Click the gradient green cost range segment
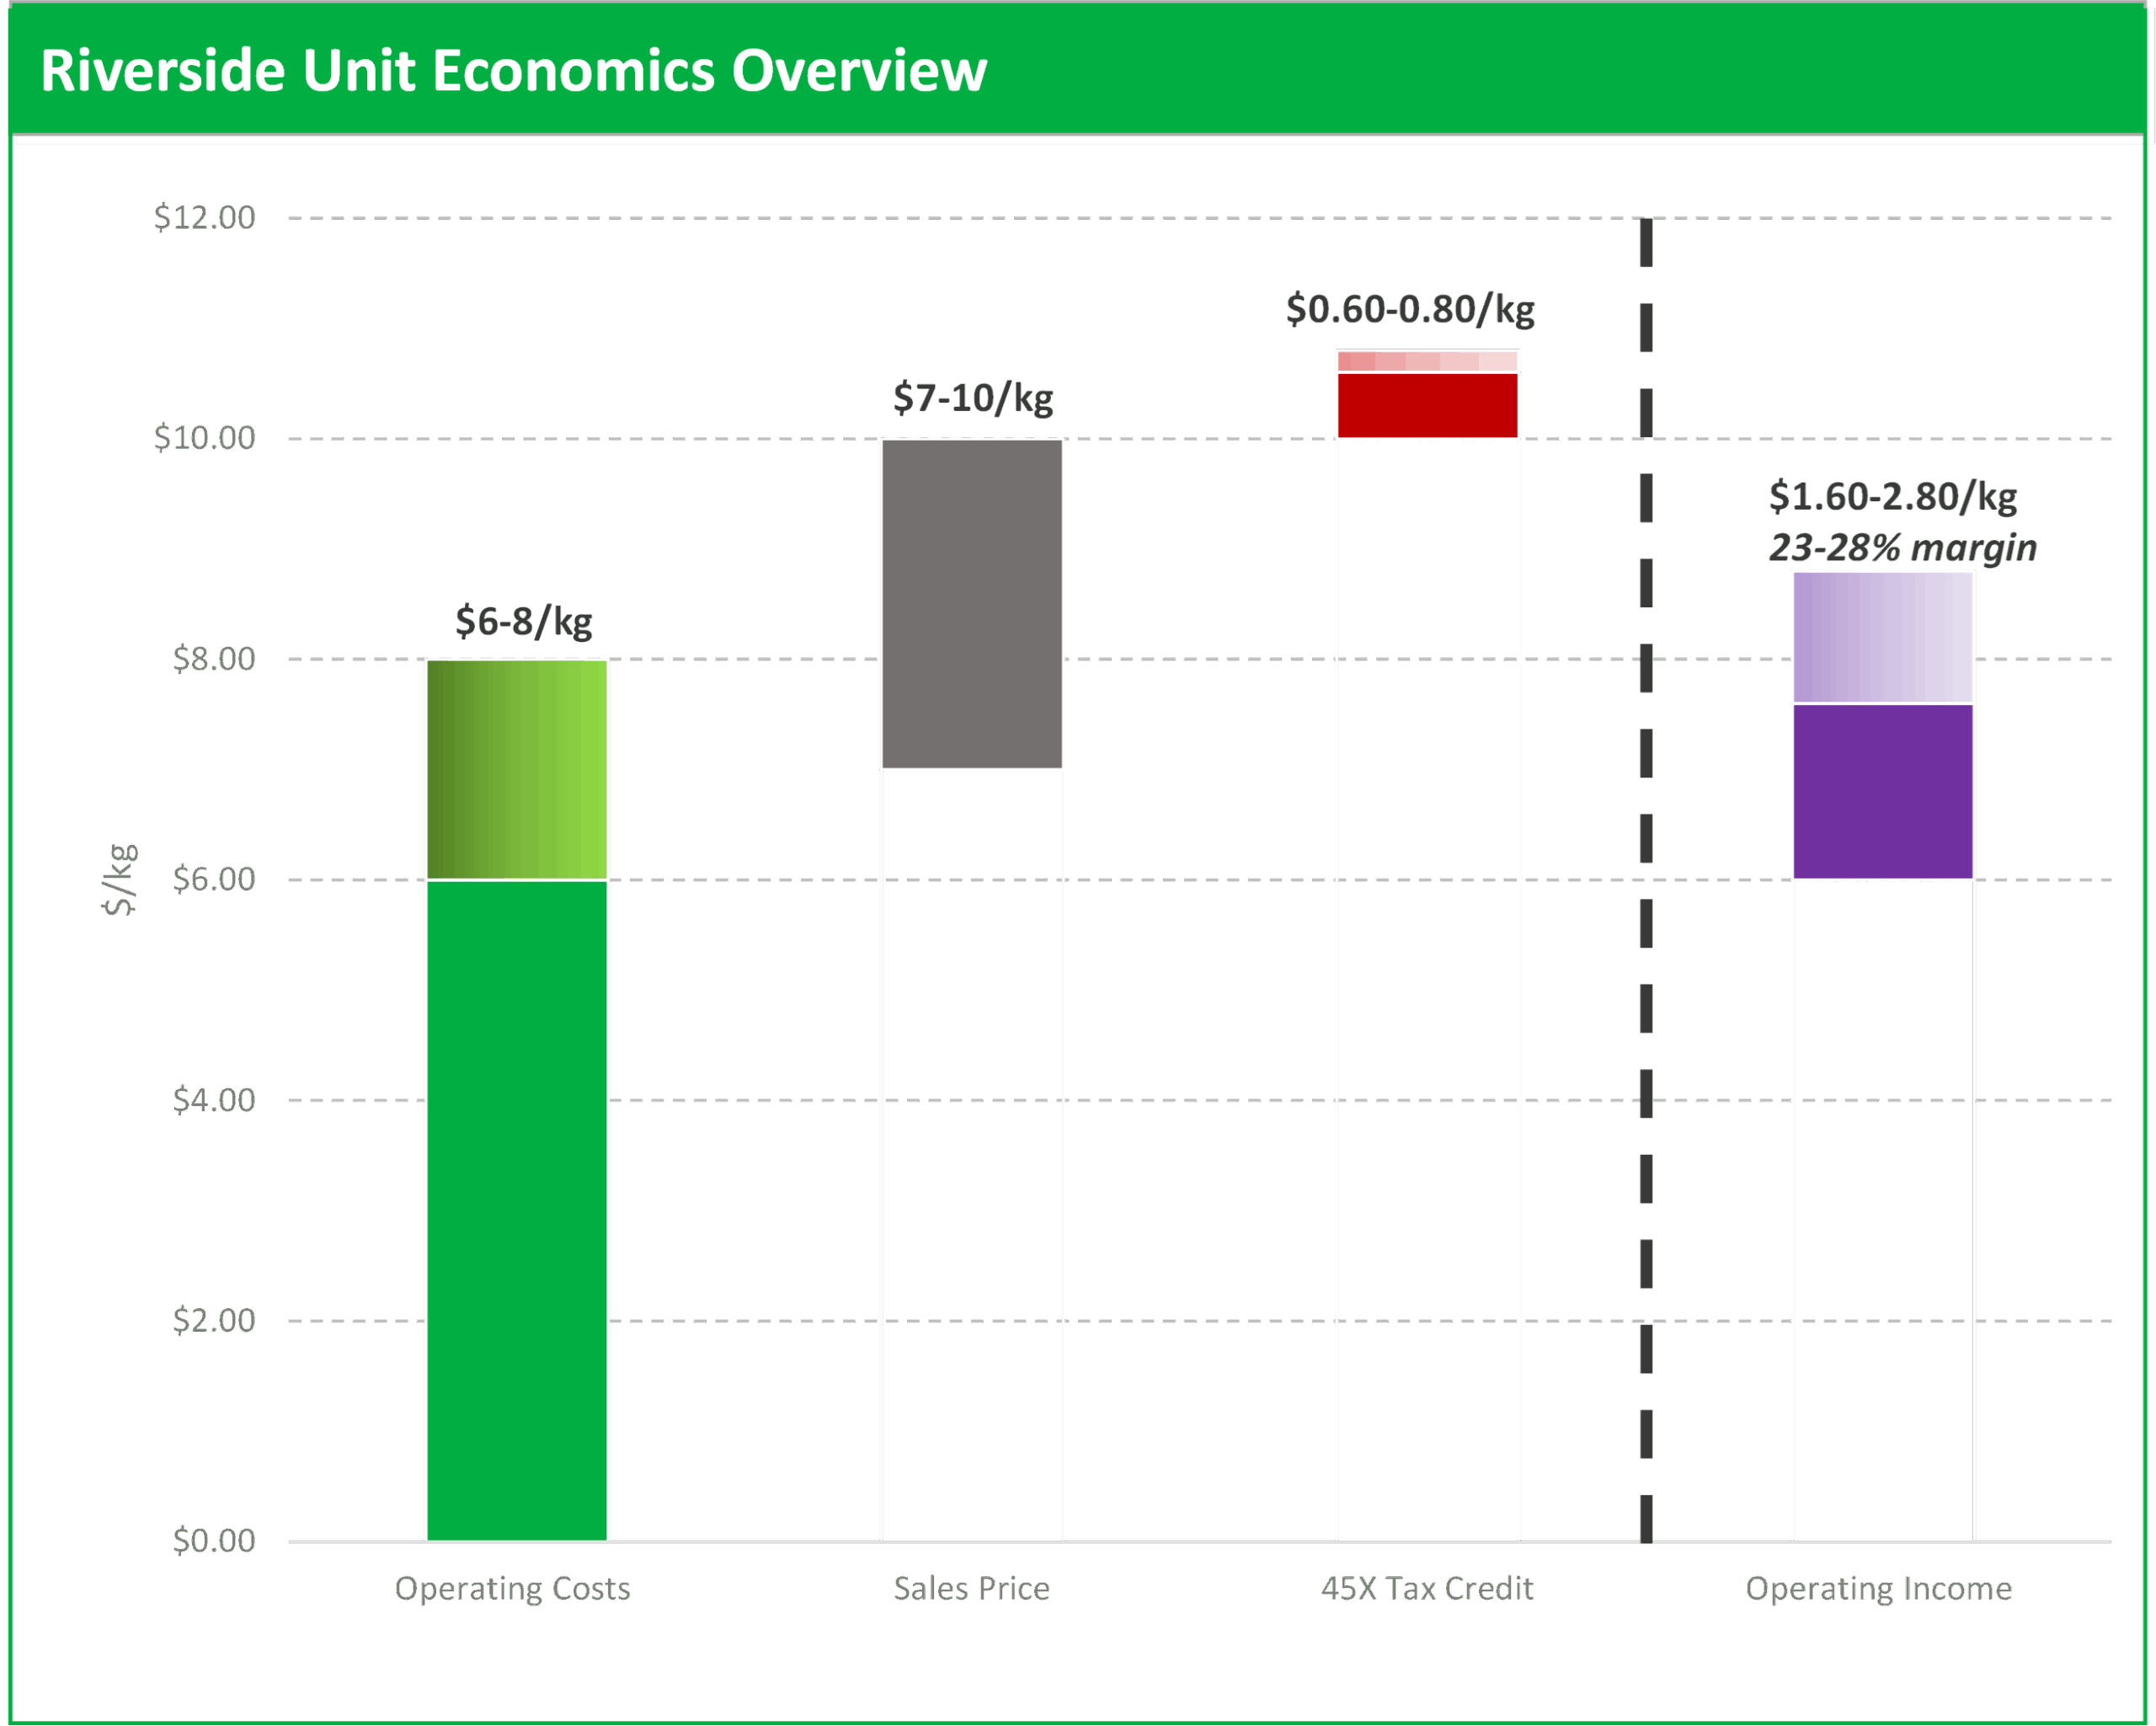Viewport: 2156px width, 1726px height. click(516, 769)
